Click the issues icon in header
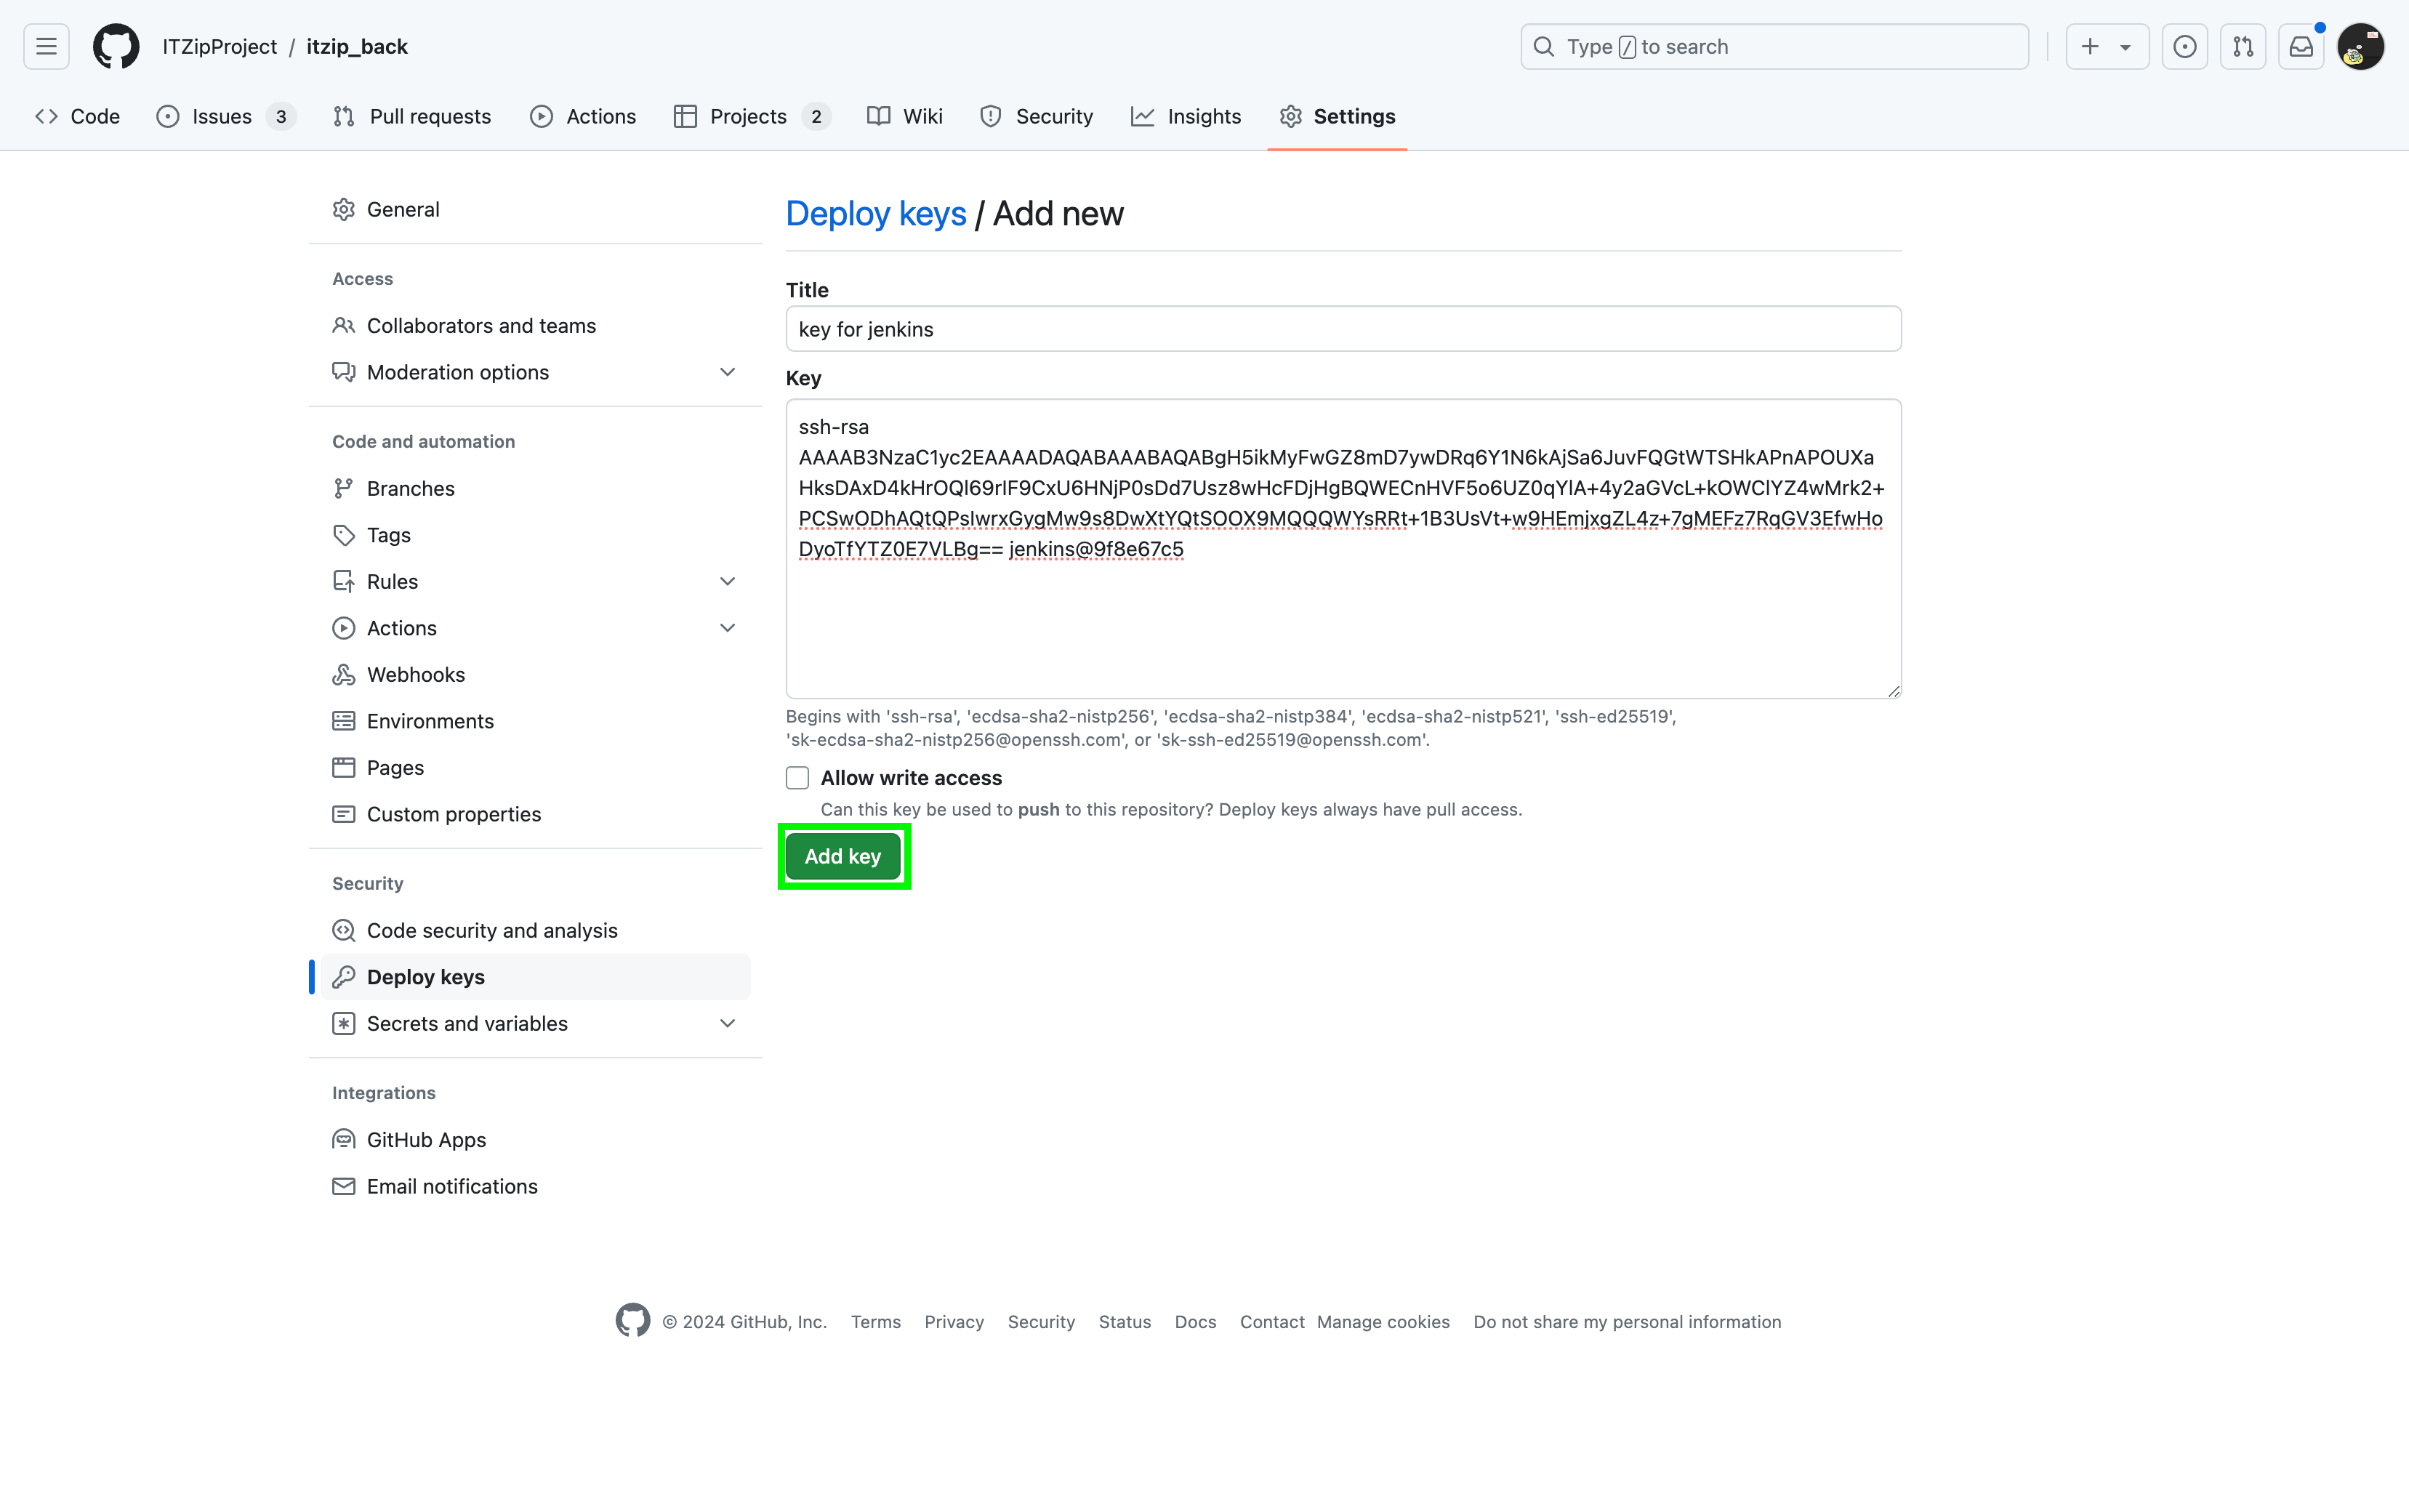This screenshot has width=2409, height=1512. 2184,47
